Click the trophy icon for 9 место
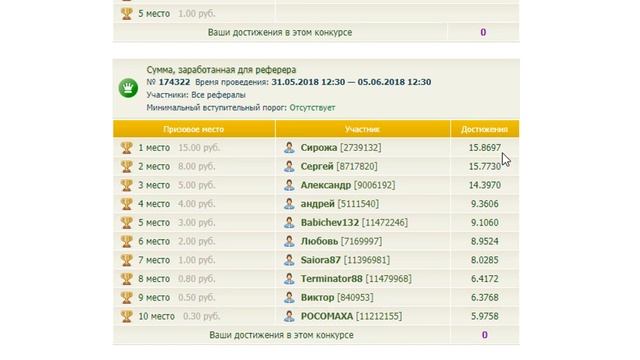The image size is (640, 360). coord(127,298)
